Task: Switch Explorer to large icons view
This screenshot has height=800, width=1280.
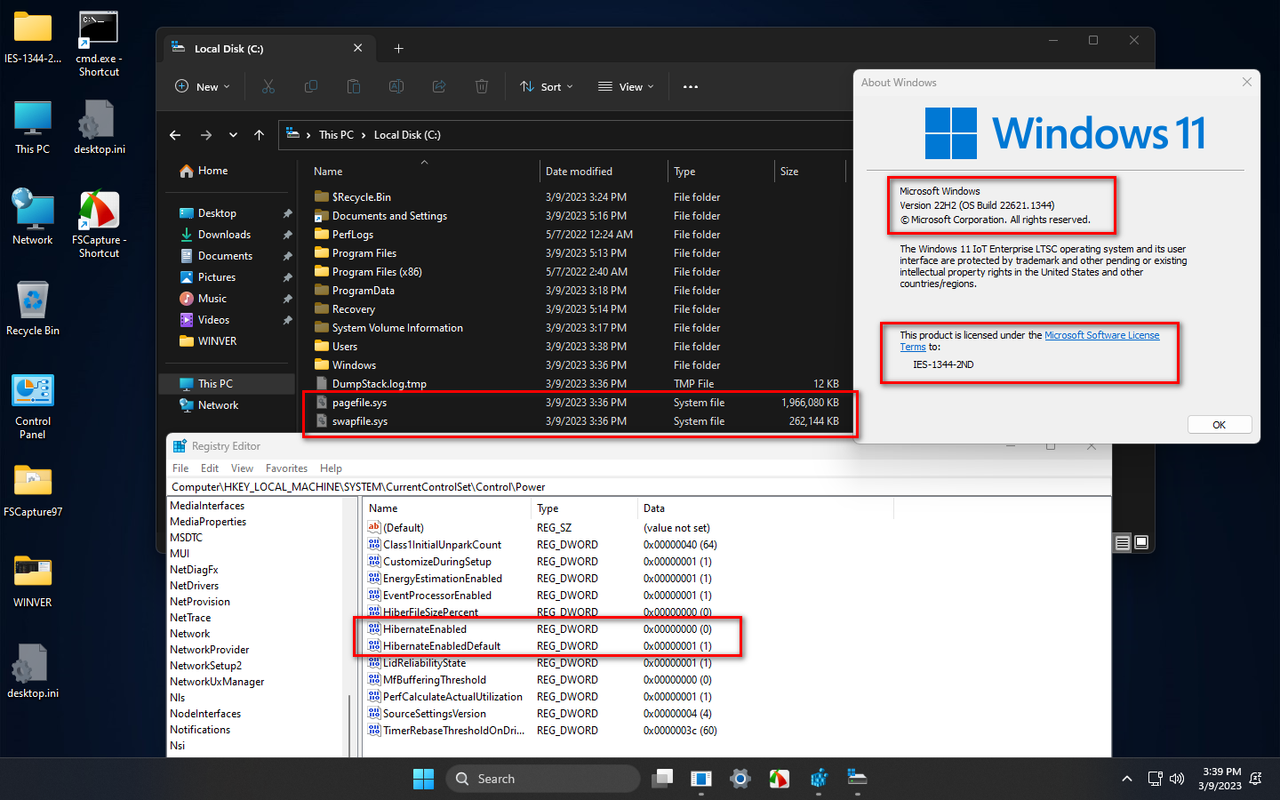Action: (1141, 542)
